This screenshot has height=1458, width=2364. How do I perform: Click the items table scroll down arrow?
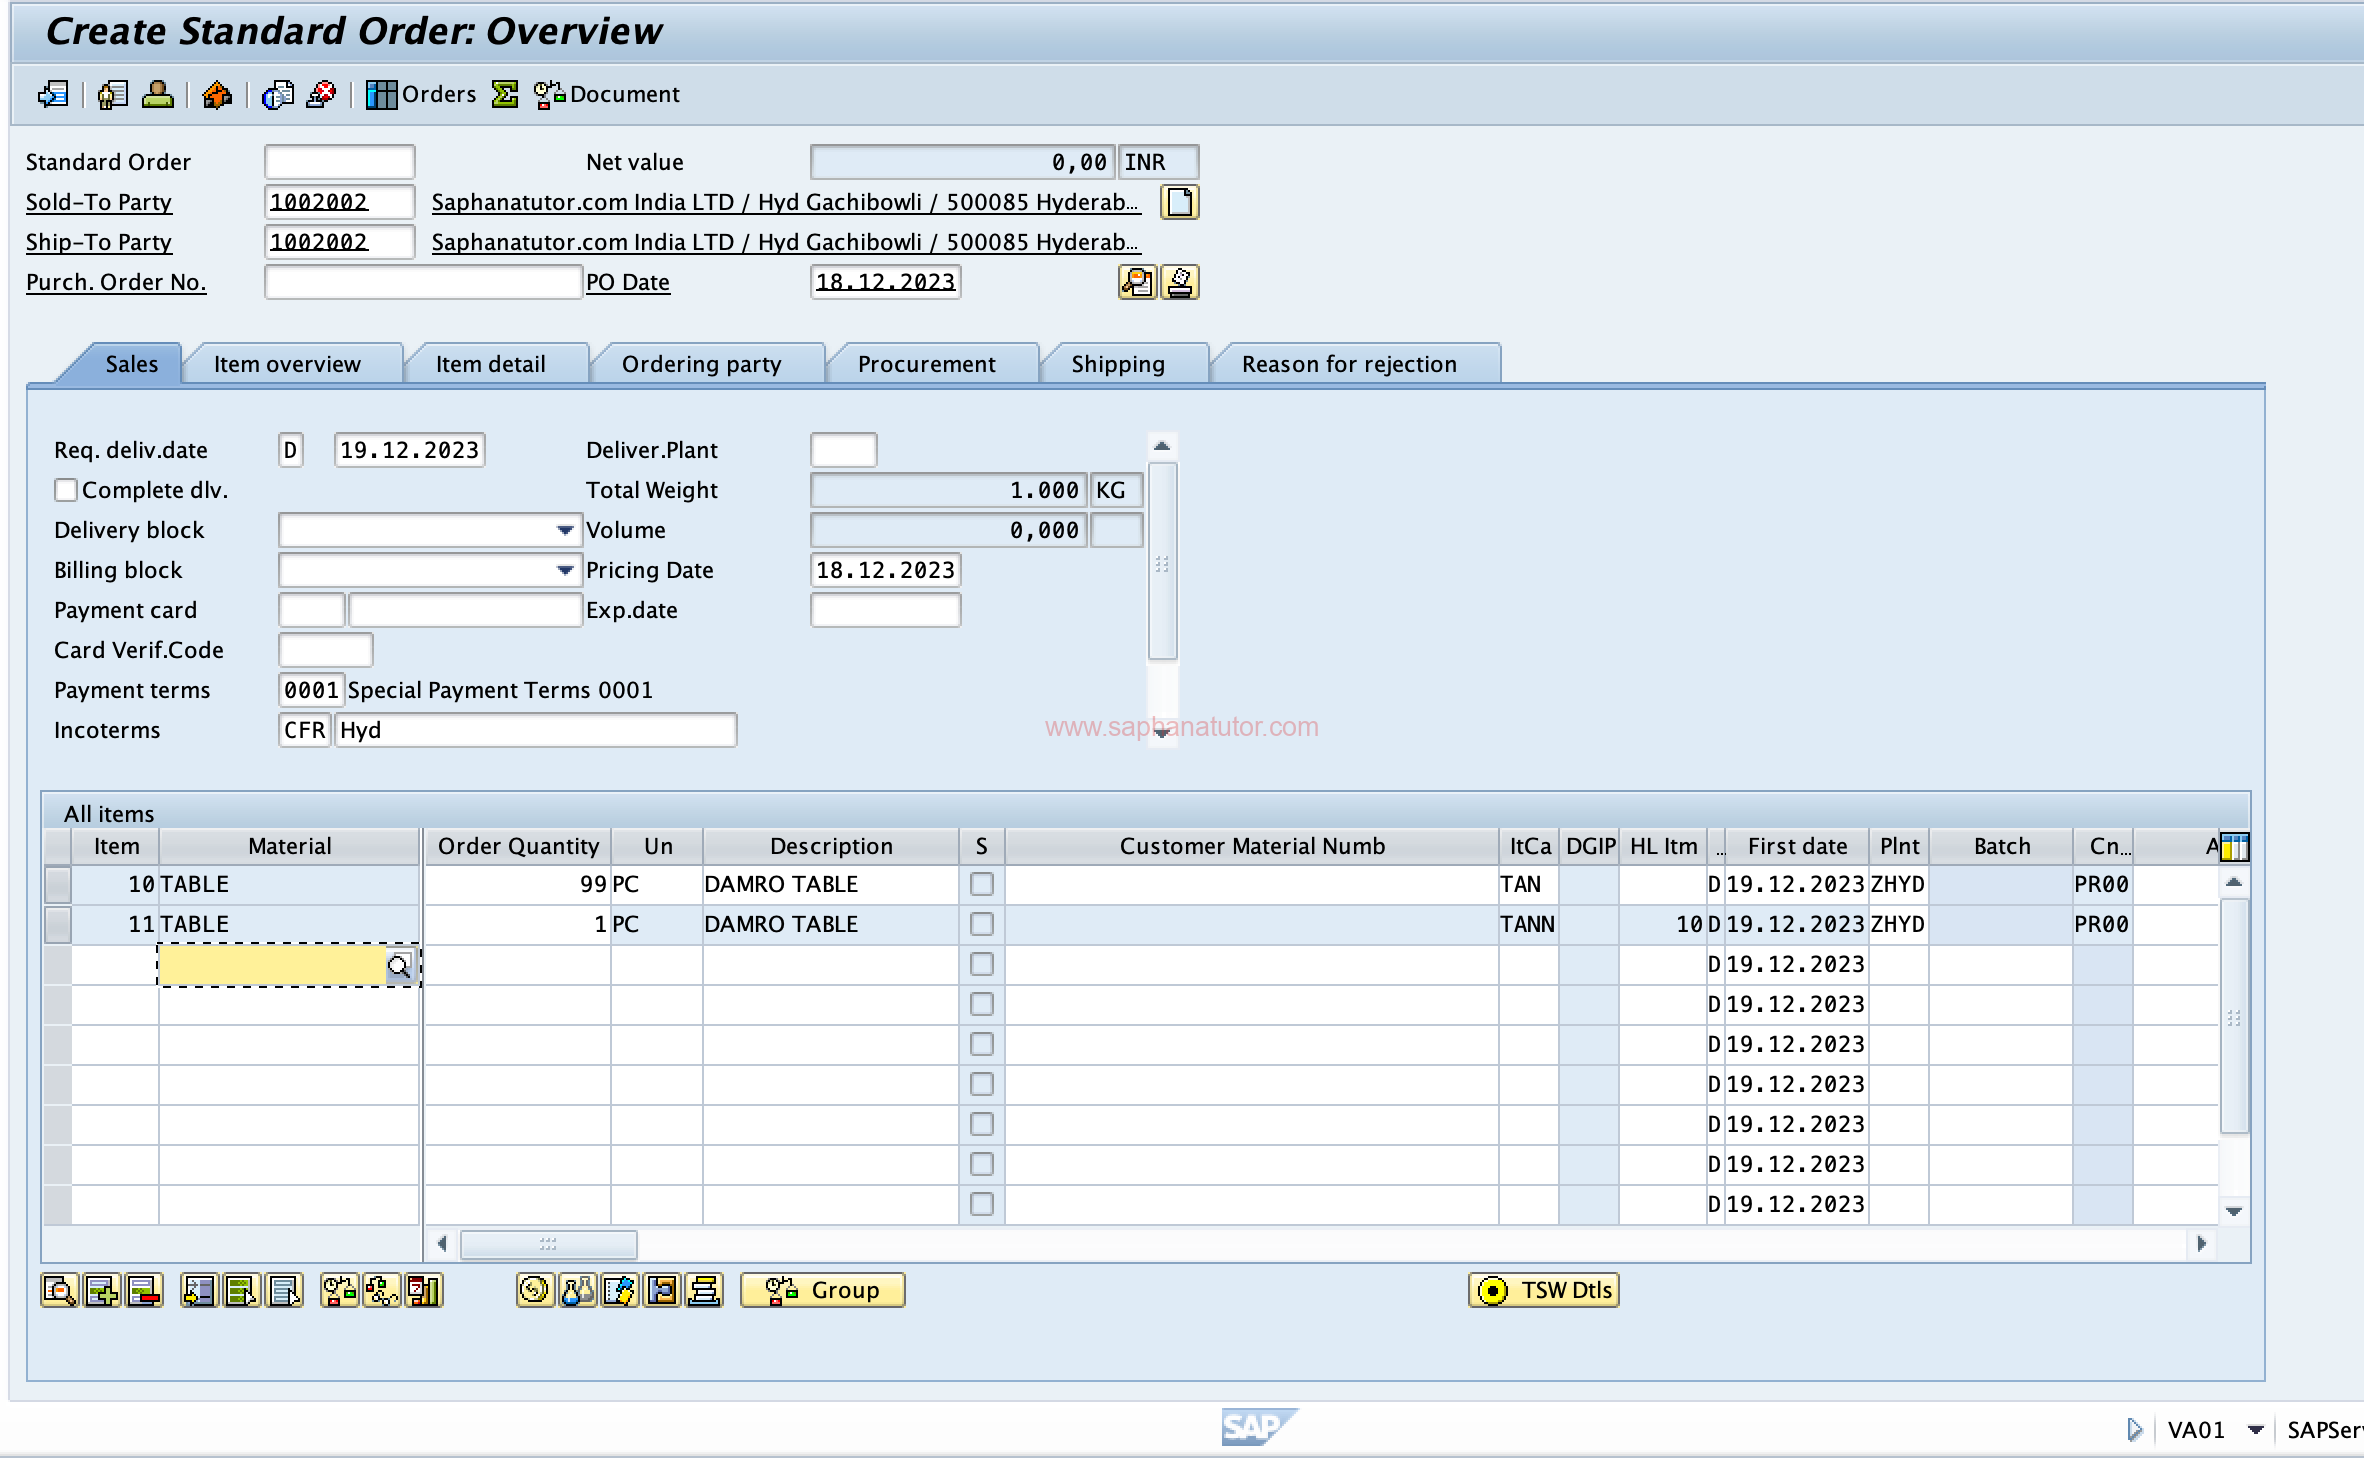tap(2234, 1211)
